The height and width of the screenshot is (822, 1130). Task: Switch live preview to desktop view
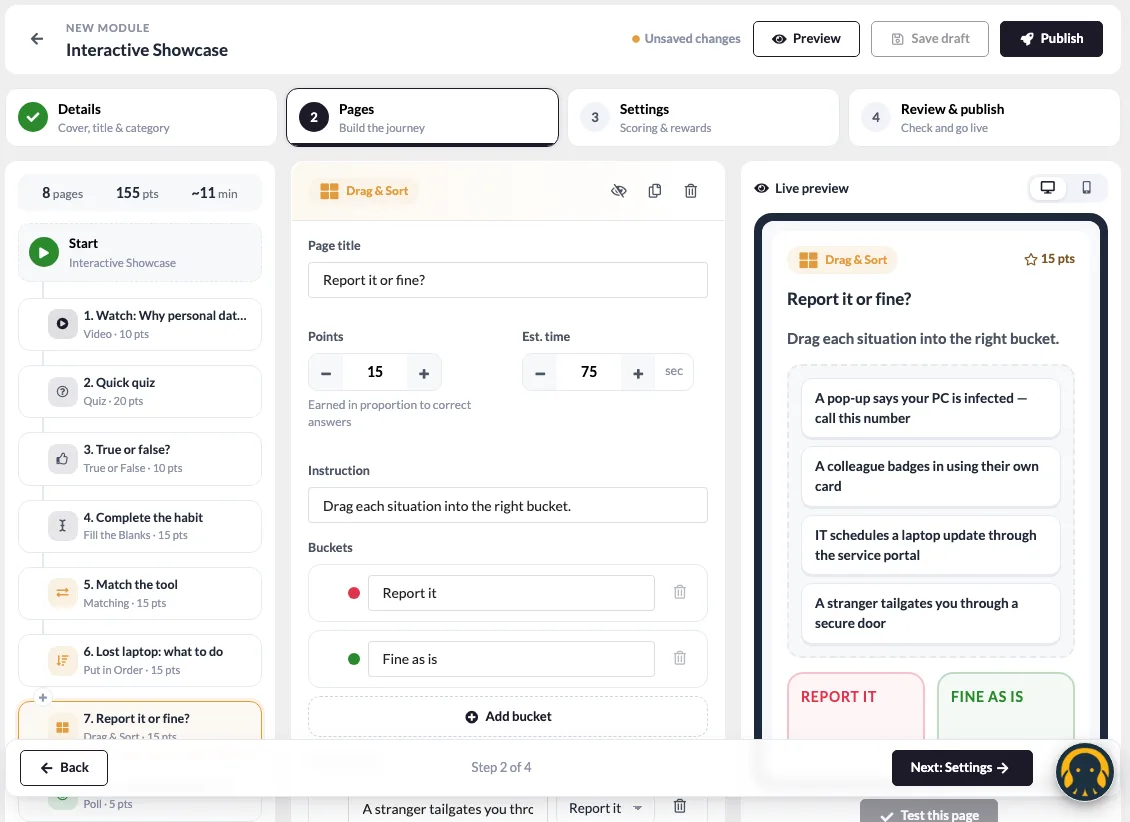[1048, 188]
